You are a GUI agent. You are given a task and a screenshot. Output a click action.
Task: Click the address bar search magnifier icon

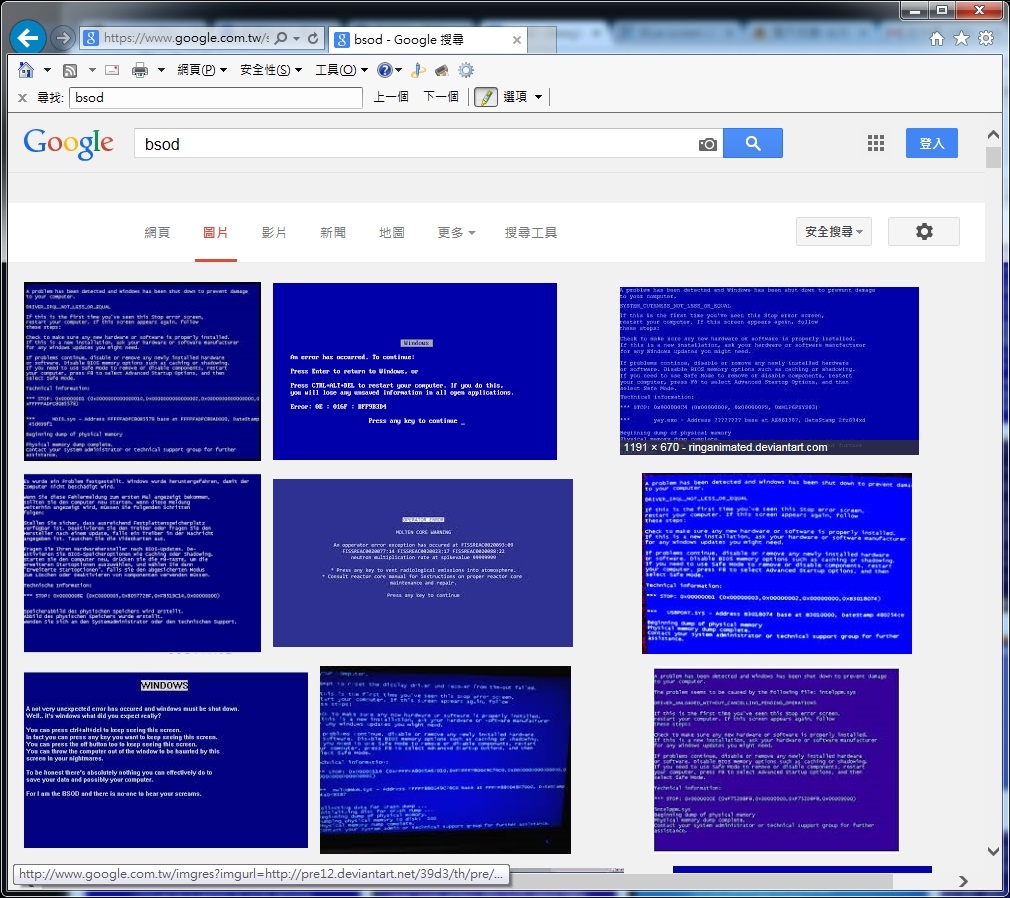coord(281,38)
